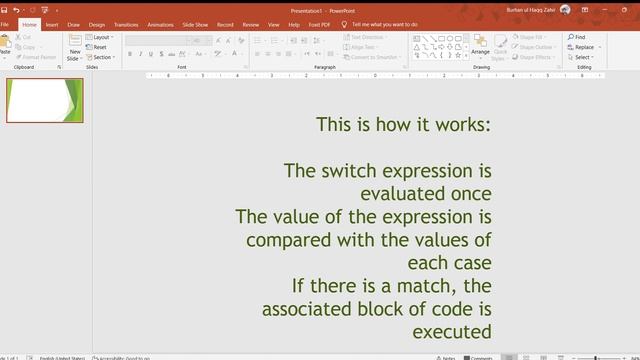The height and width of the screenshot is (360, 640).
Task: Open the Quick Styles gallery
Action: tap(500, 47)
